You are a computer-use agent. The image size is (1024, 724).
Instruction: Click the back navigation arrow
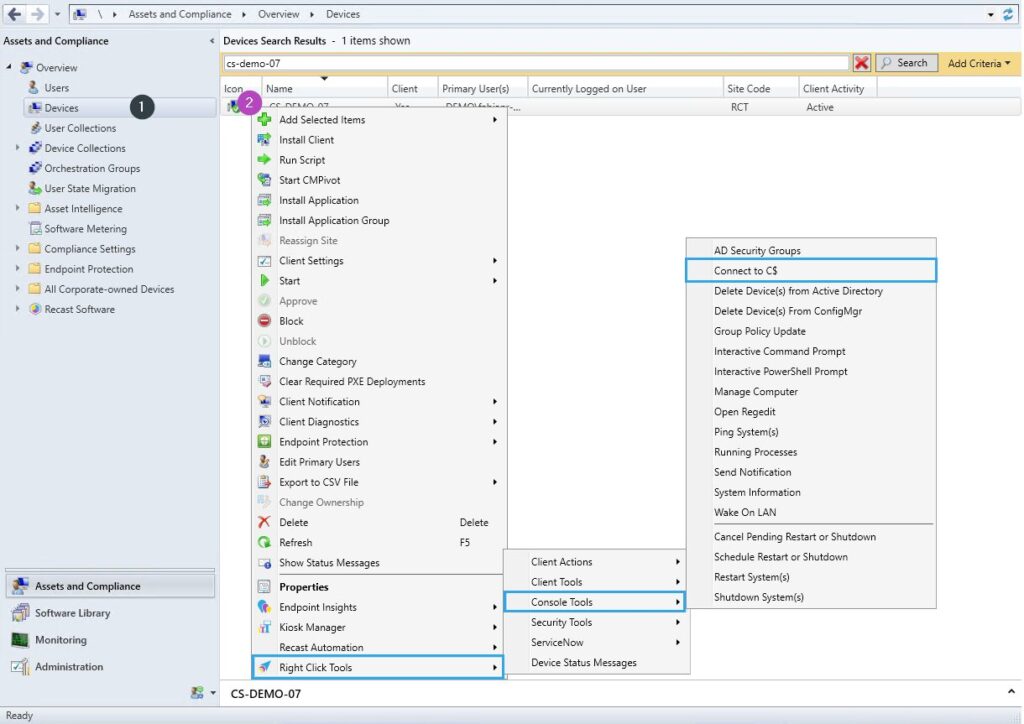[14, 14]
